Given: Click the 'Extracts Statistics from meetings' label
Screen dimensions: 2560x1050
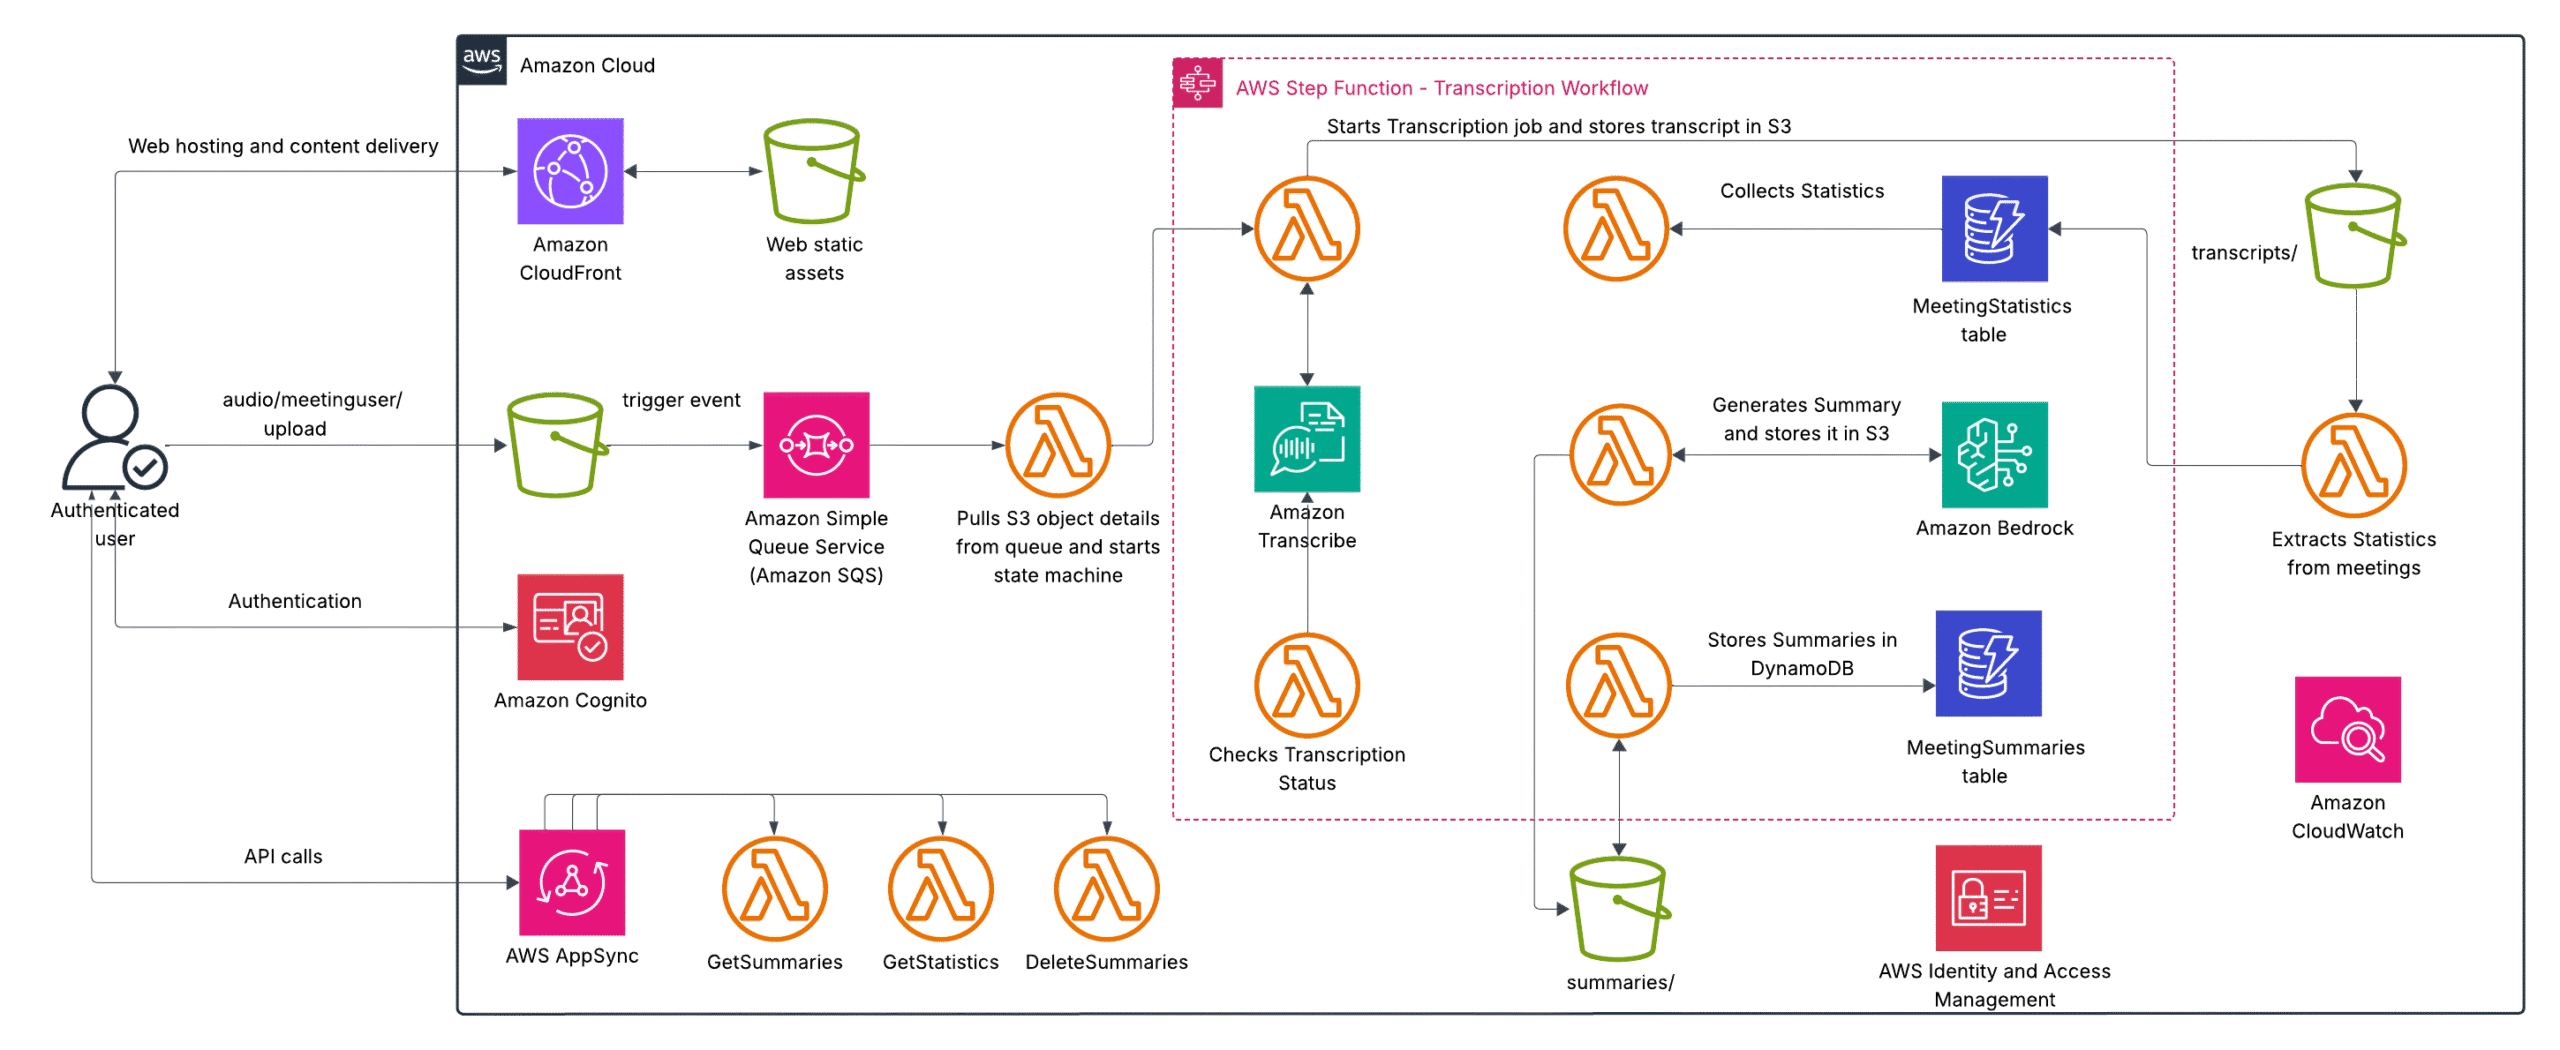Looking at the screenshot, I should point(2353,553).
